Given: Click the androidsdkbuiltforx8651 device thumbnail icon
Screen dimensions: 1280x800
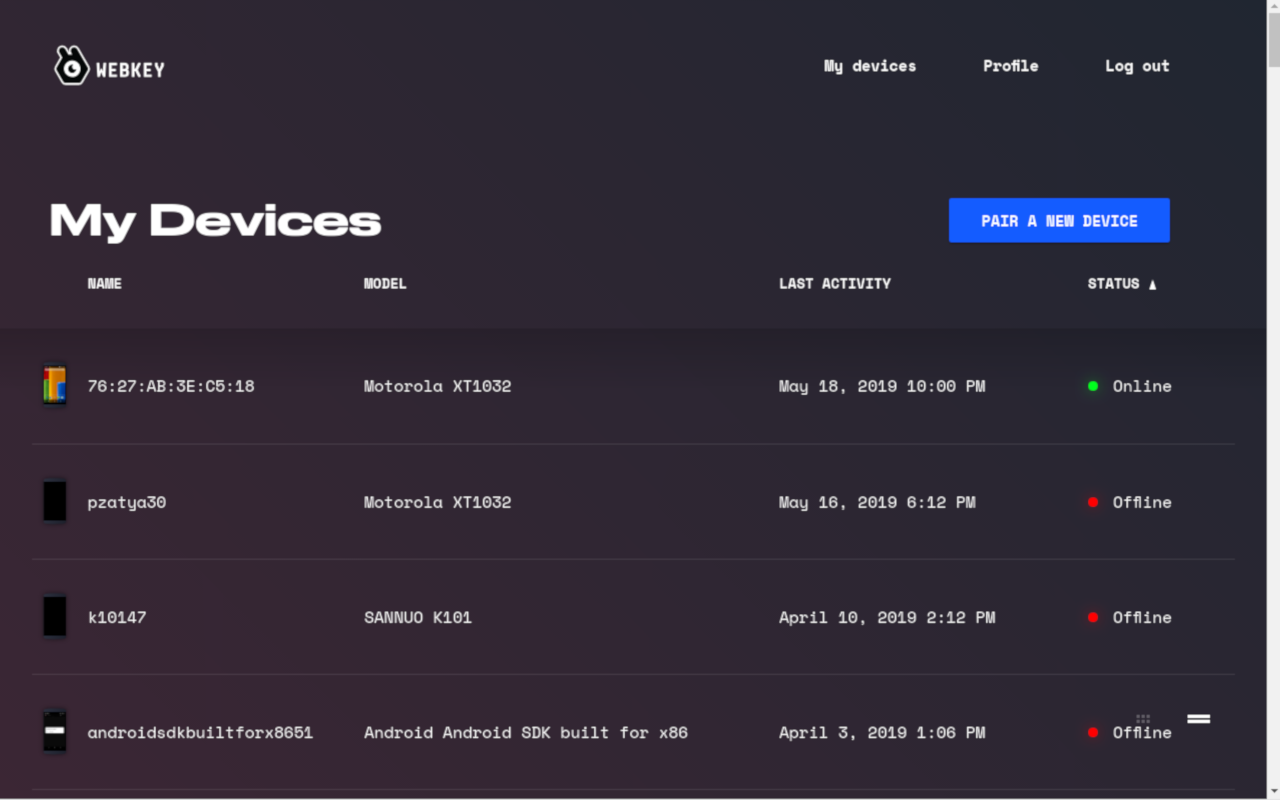Looking at the screenshot, I should [55, 732].
